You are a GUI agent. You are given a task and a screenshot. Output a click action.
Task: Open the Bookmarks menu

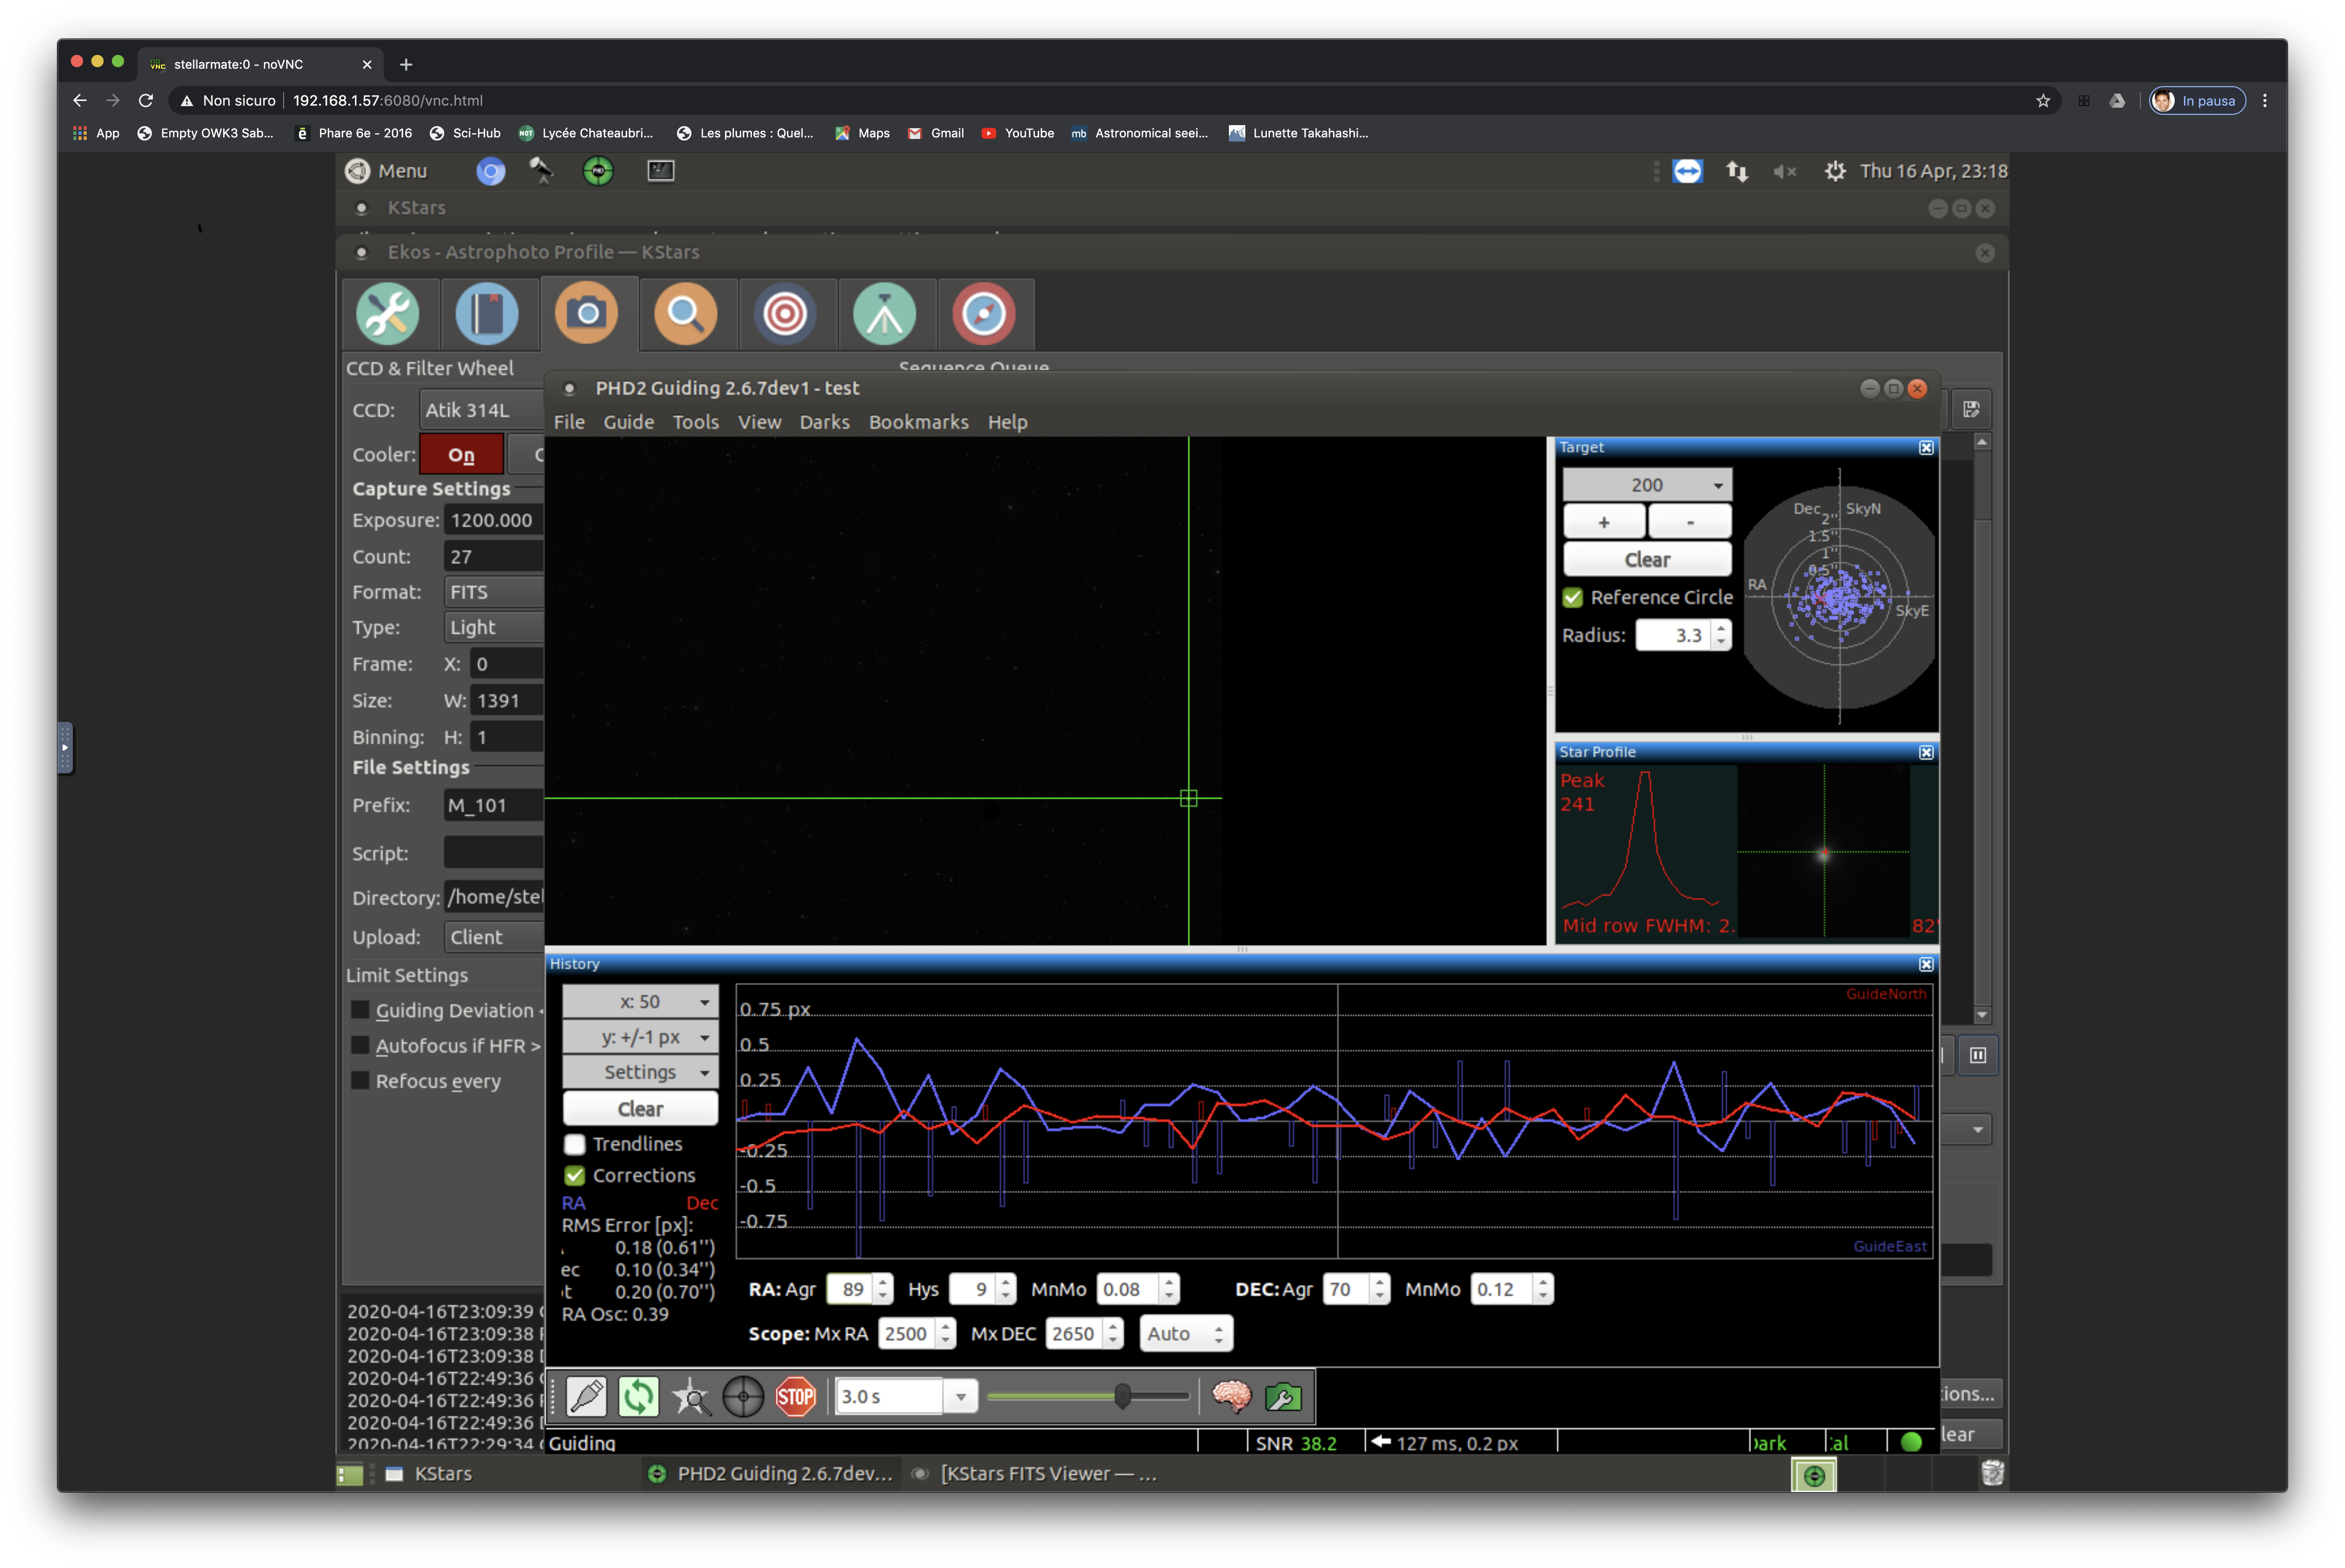point(918,422)
